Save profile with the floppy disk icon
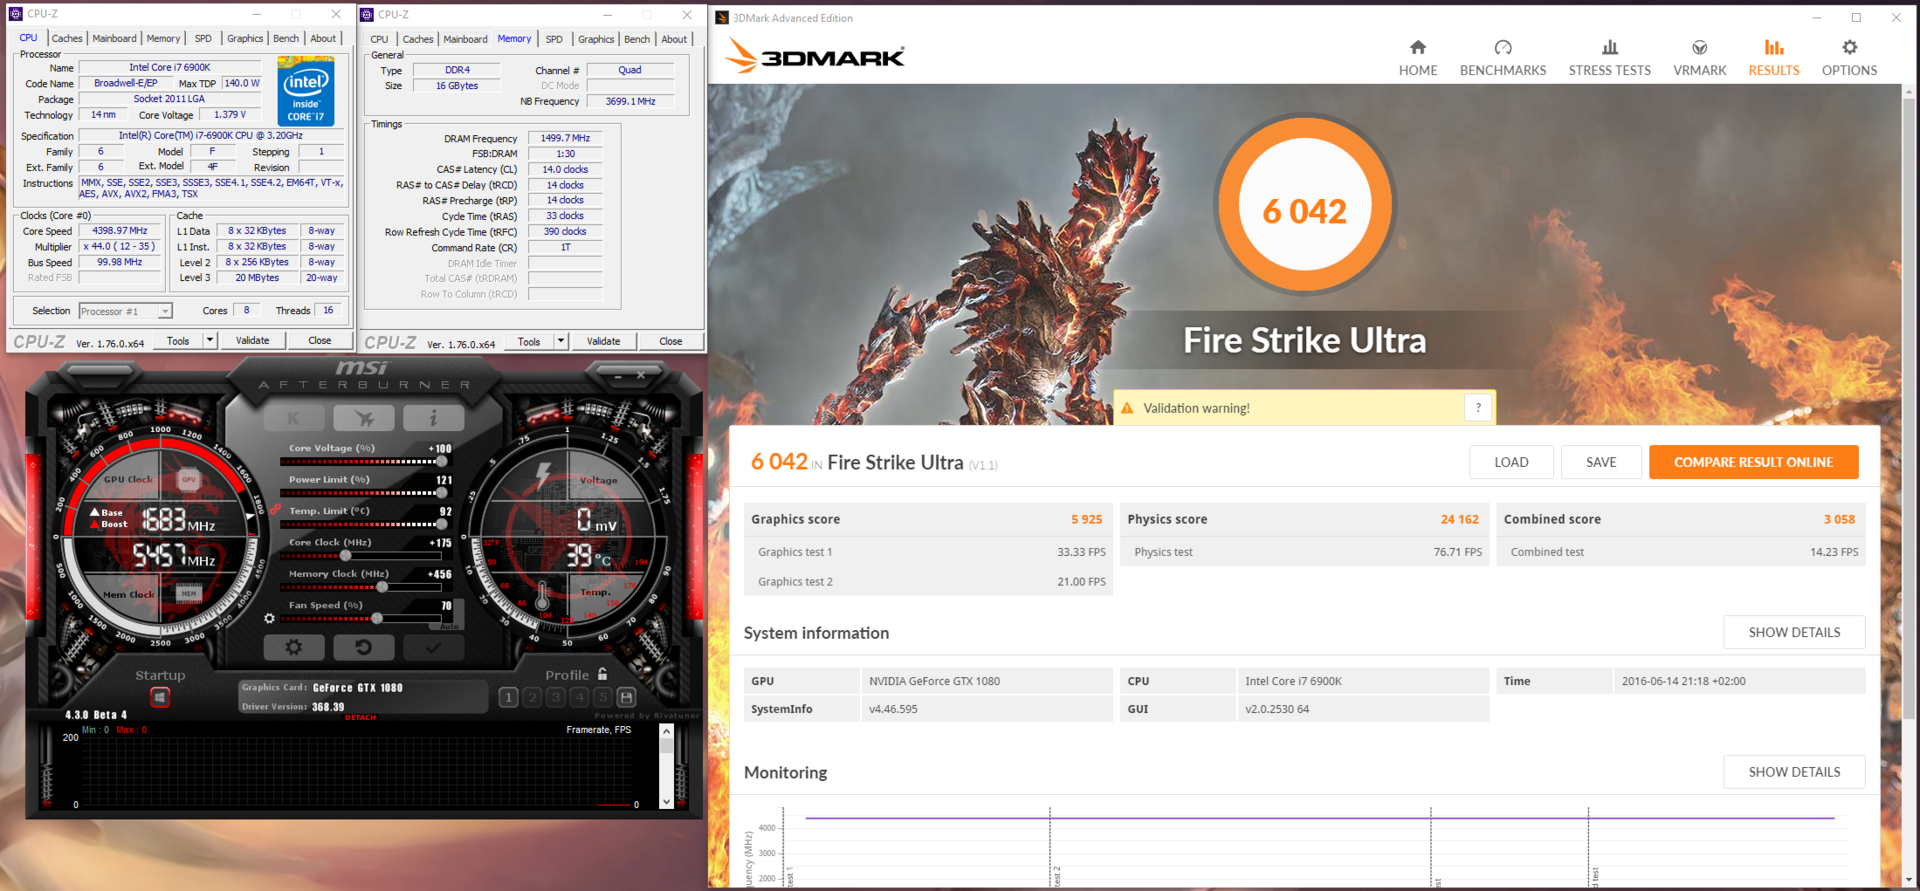This screenshot has height=891, width=1920. [626, 697]
